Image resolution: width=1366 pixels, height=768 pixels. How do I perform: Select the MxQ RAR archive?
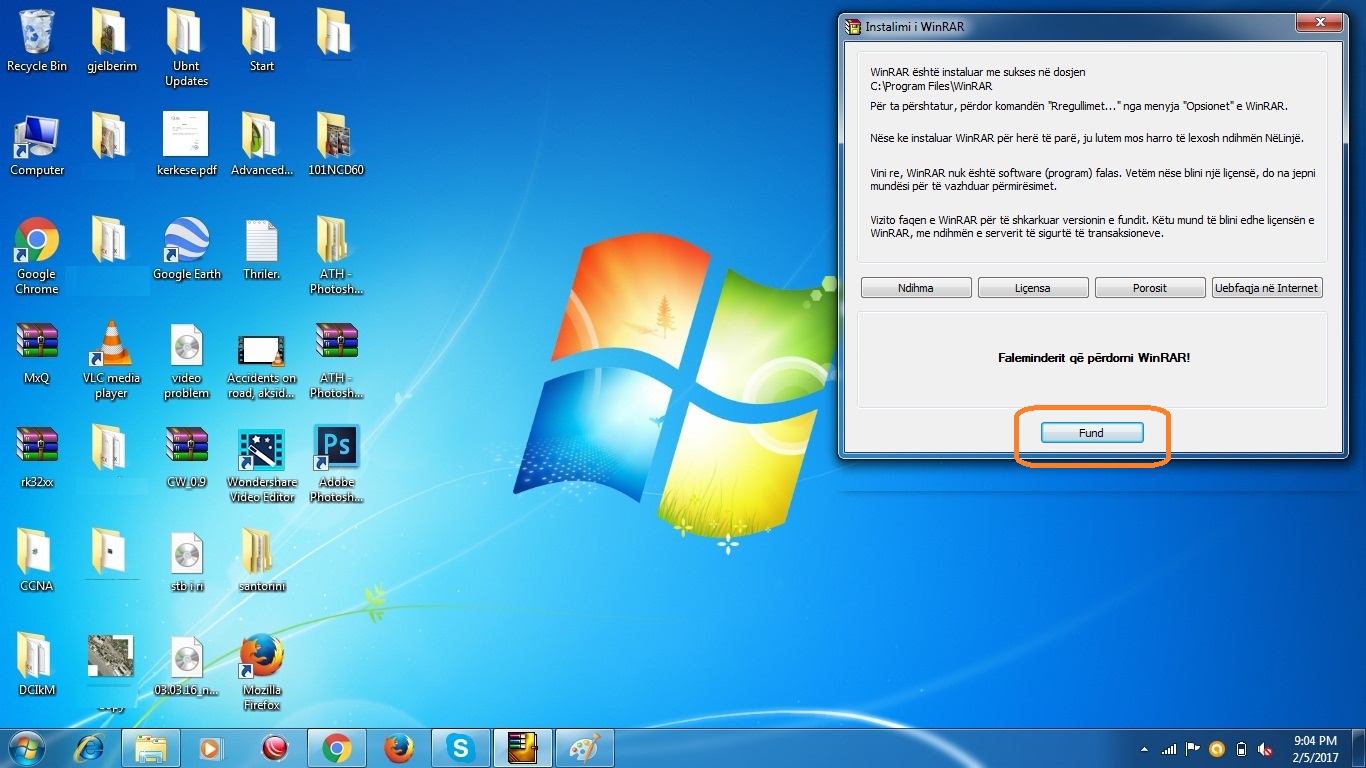(37, 353)
